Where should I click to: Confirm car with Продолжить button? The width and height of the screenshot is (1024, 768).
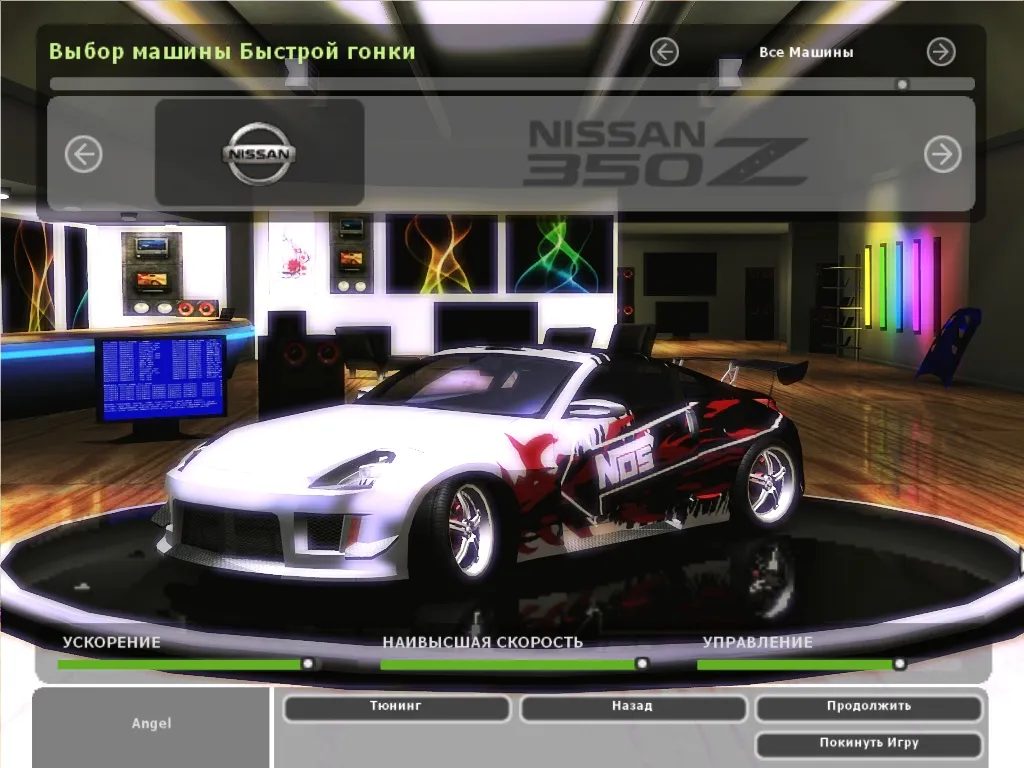tap(869, 708)
